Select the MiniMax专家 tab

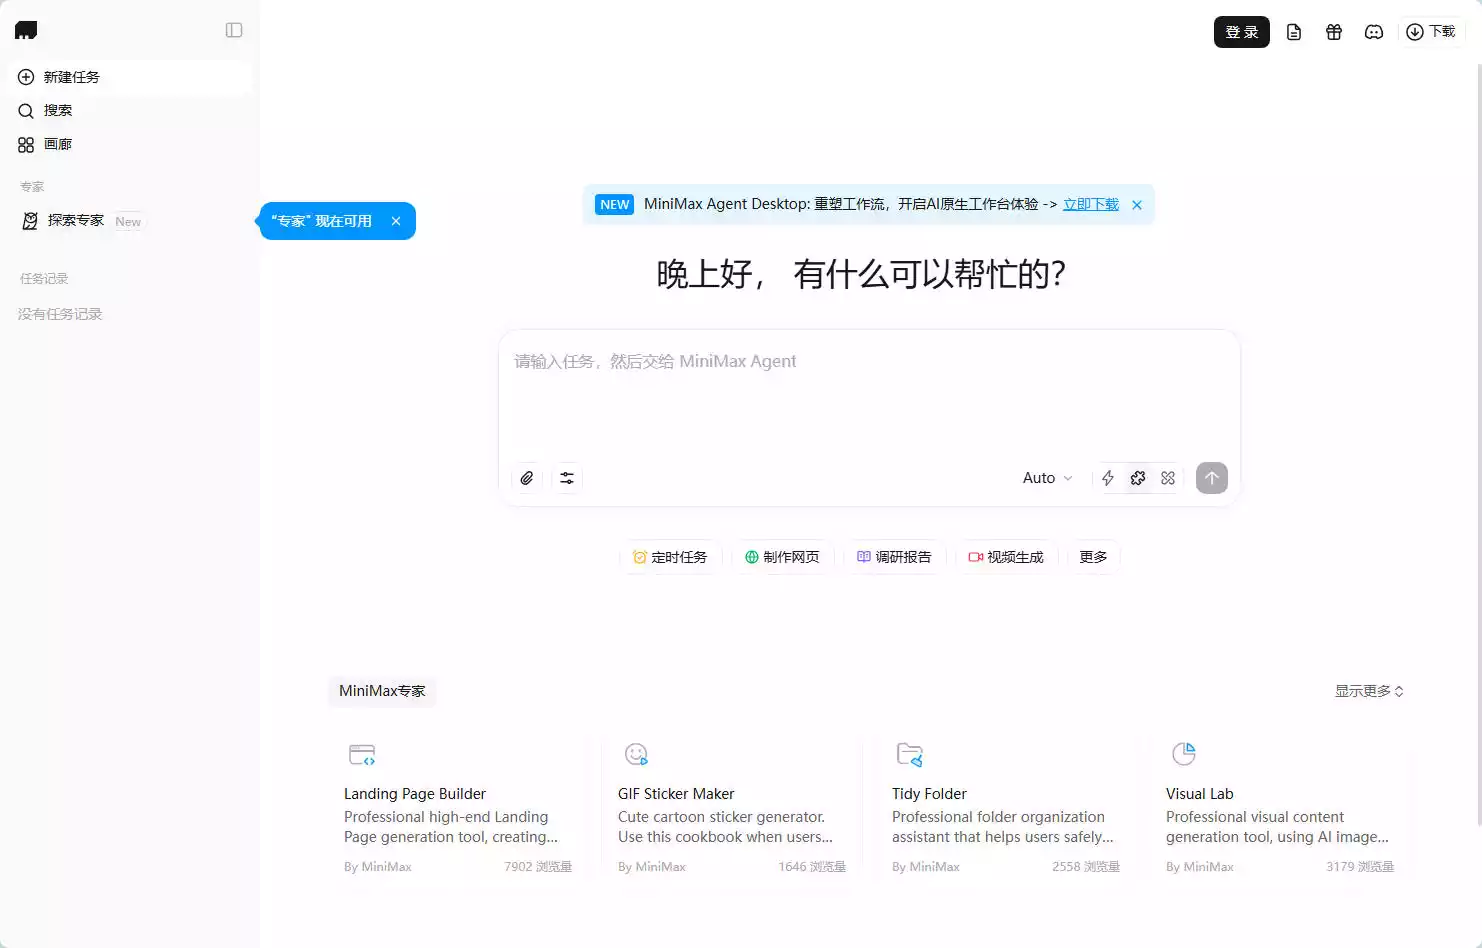tap(382, 691)
